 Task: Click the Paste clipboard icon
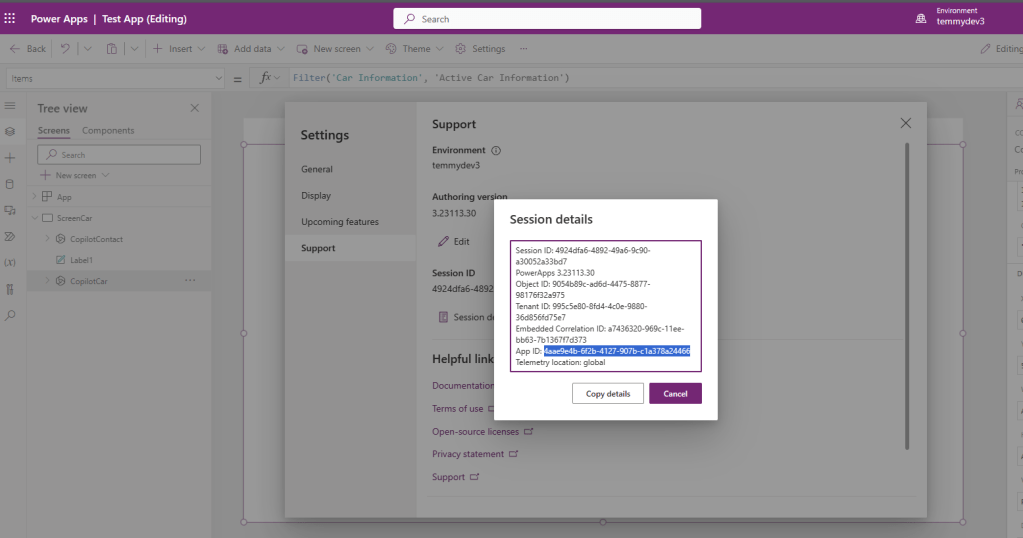click(x=112, y=49)
